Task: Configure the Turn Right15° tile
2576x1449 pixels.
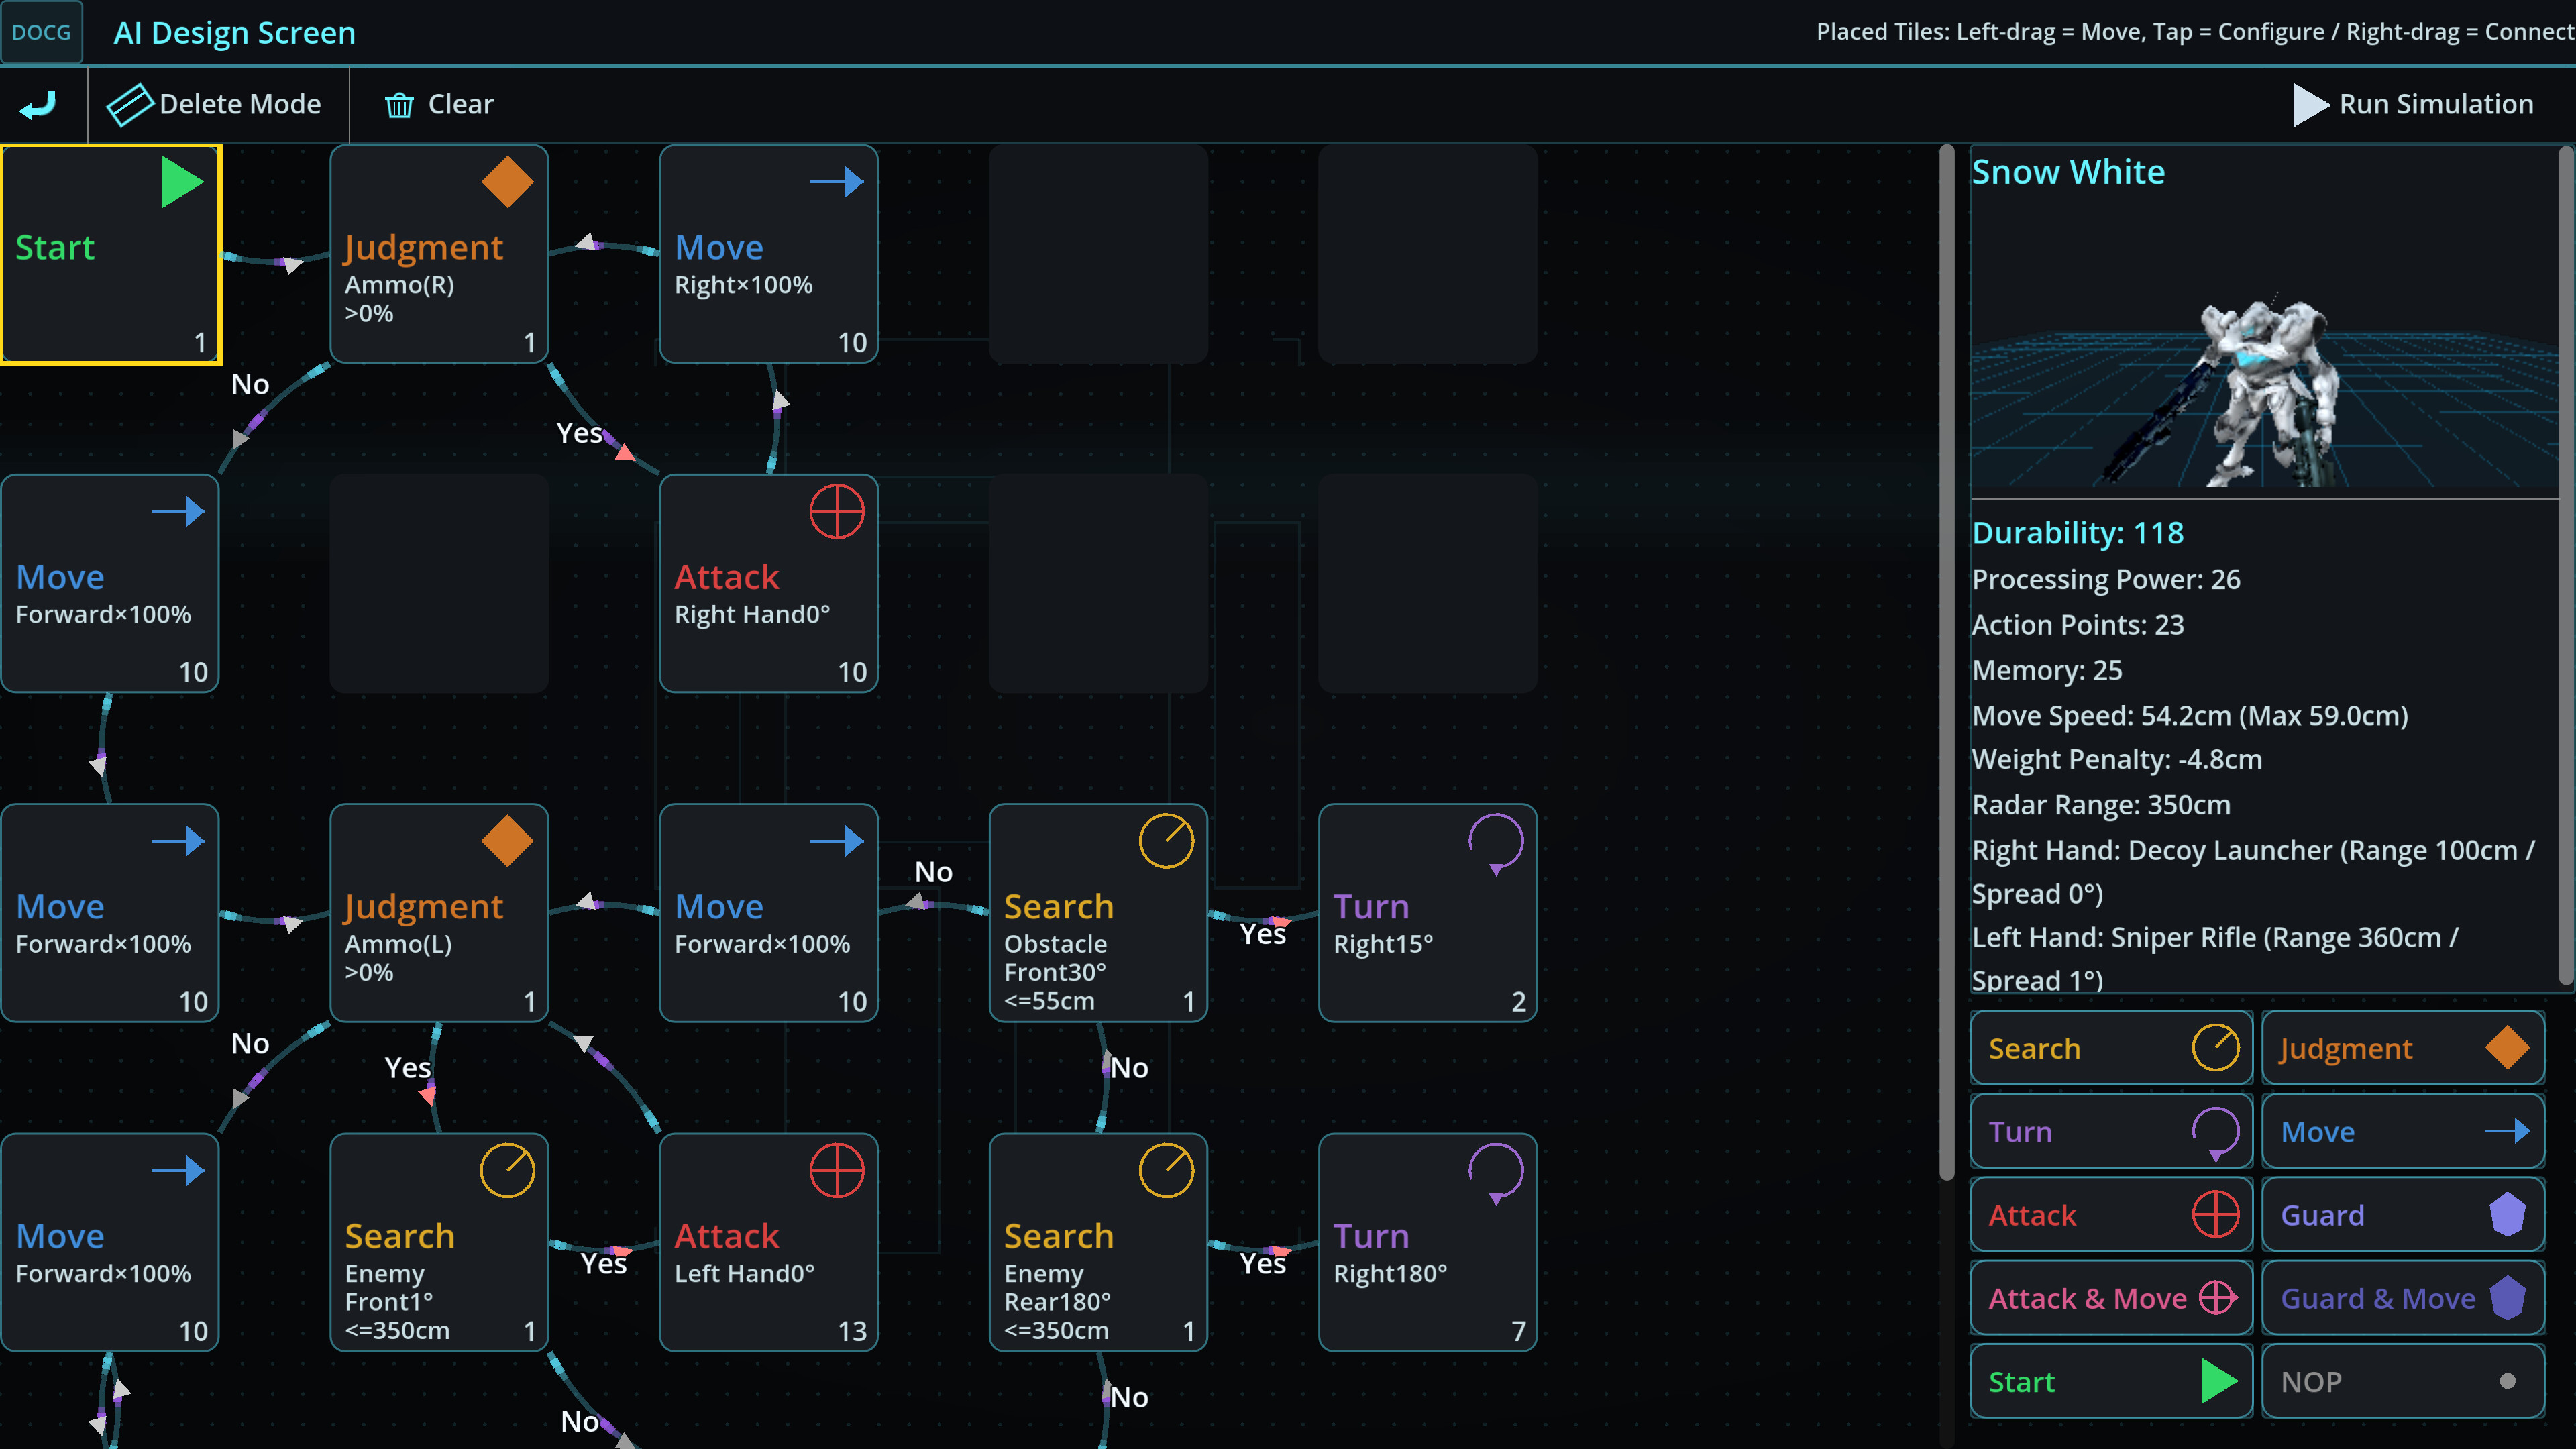Action: coord(1428,913)
